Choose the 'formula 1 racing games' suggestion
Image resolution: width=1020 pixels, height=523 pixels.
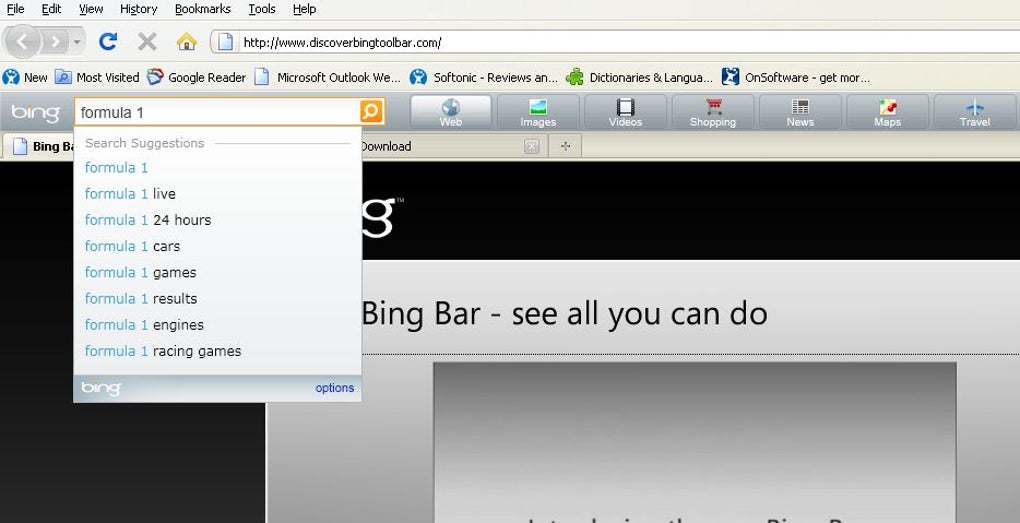pyautogui.click(x=217, y=351)
